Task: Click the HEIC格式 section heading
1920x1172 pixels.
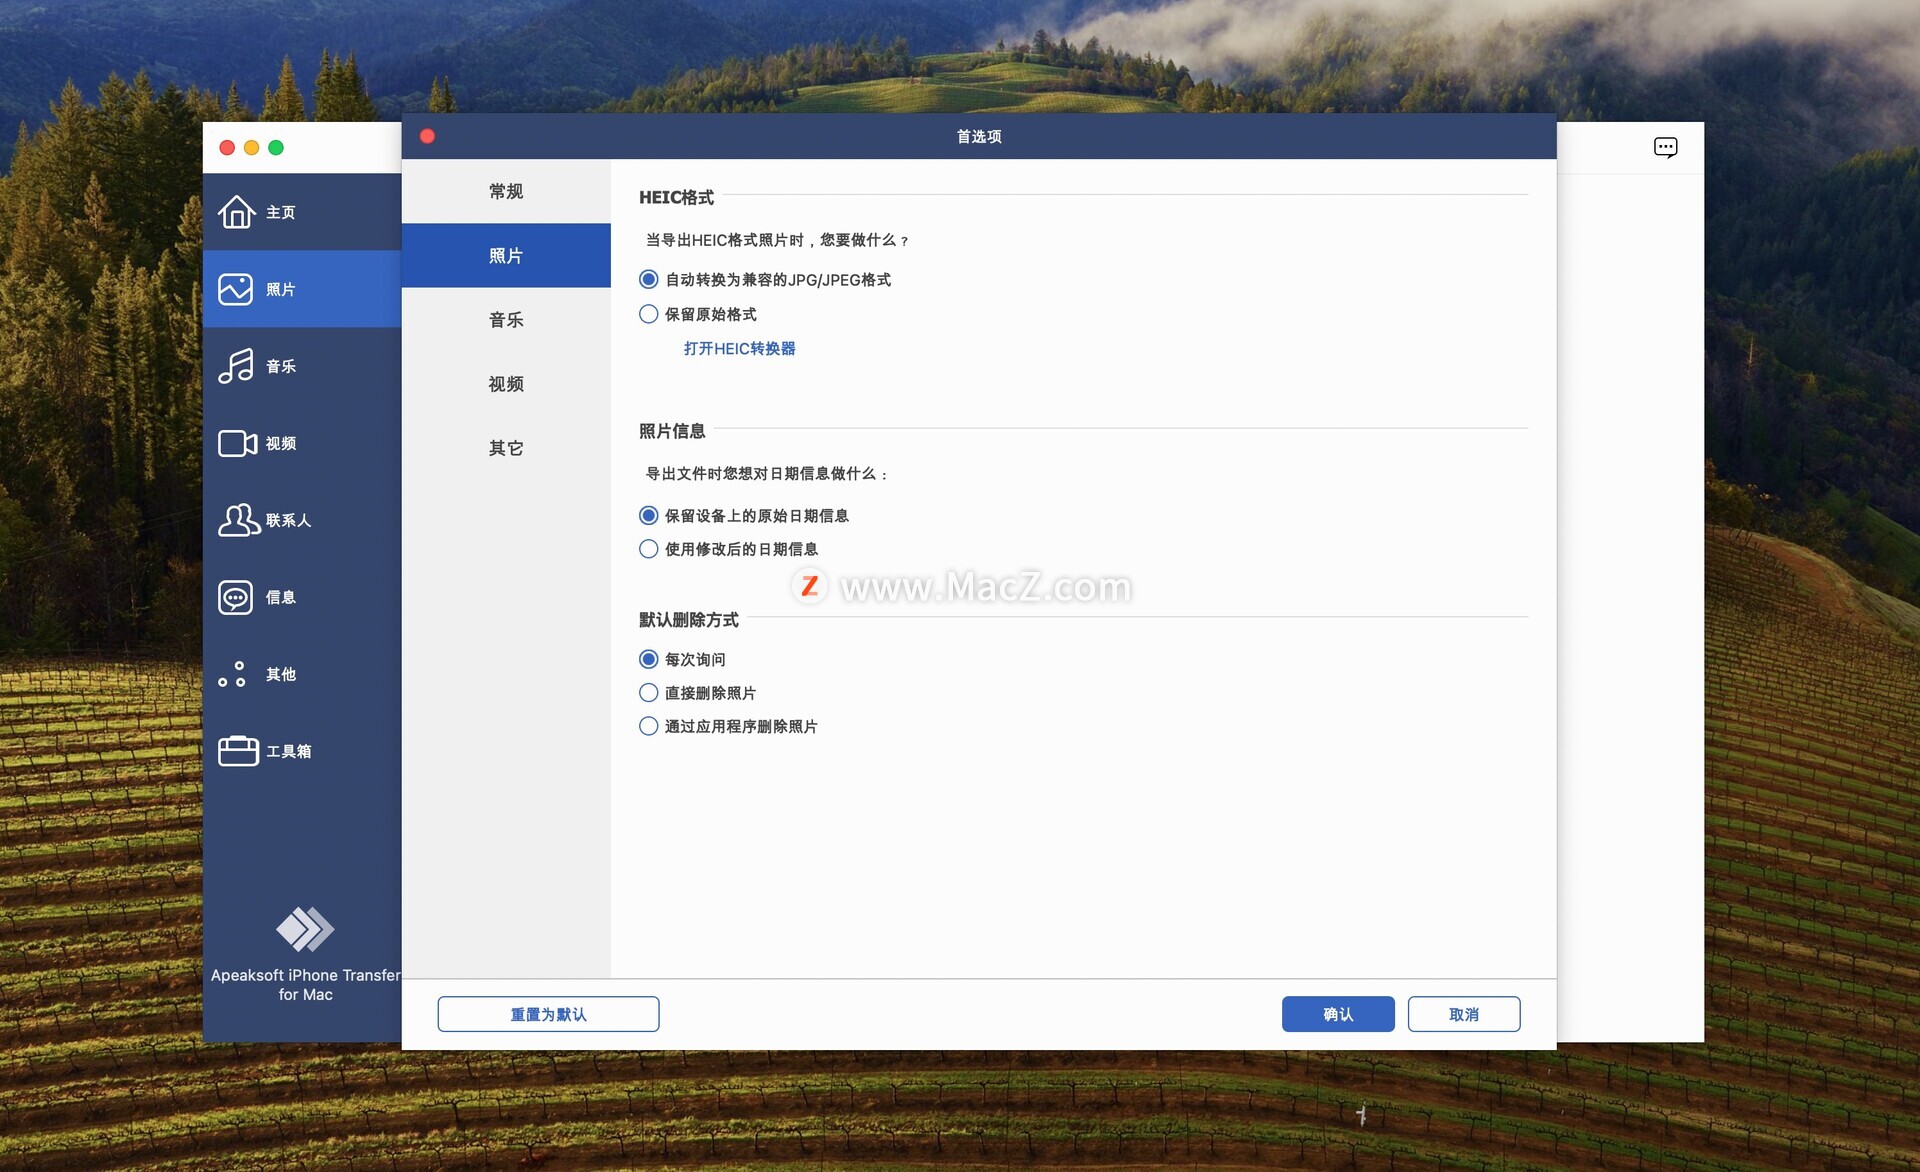Action: [677, 198]
